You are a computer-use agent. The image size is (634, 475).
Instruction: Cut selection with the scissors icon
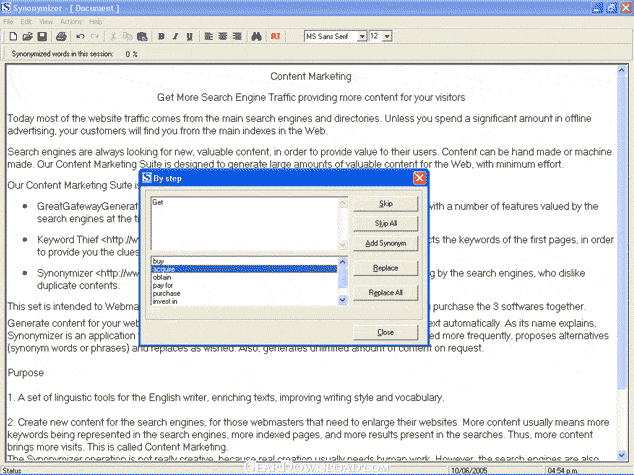(x=114, y=36)
